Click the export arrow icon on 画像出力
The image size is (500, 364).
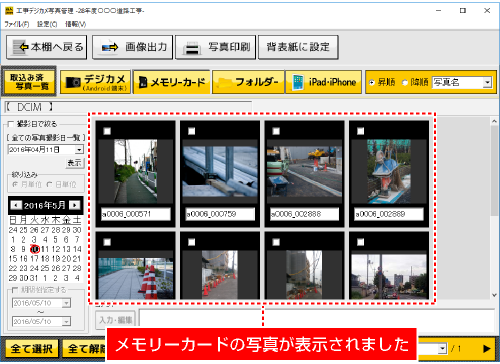coord(110,48)
